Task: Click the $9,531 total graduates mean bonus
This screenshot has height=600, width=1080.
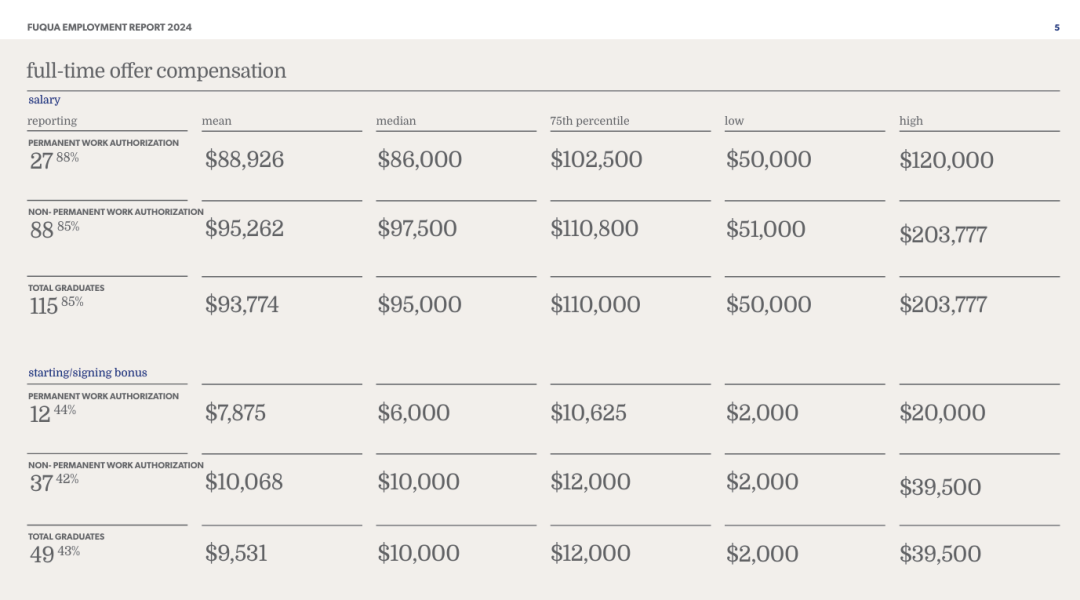Action: pos(236,553)
